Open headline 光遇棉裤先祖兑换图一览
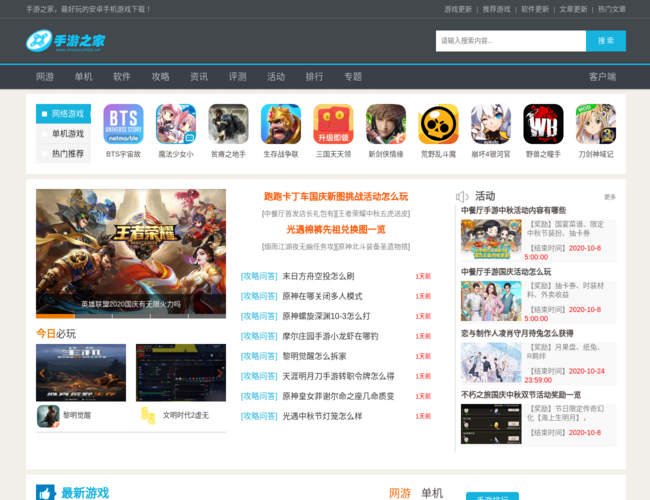650x500 pixels. pyautogui.click(x=336, y=230)
